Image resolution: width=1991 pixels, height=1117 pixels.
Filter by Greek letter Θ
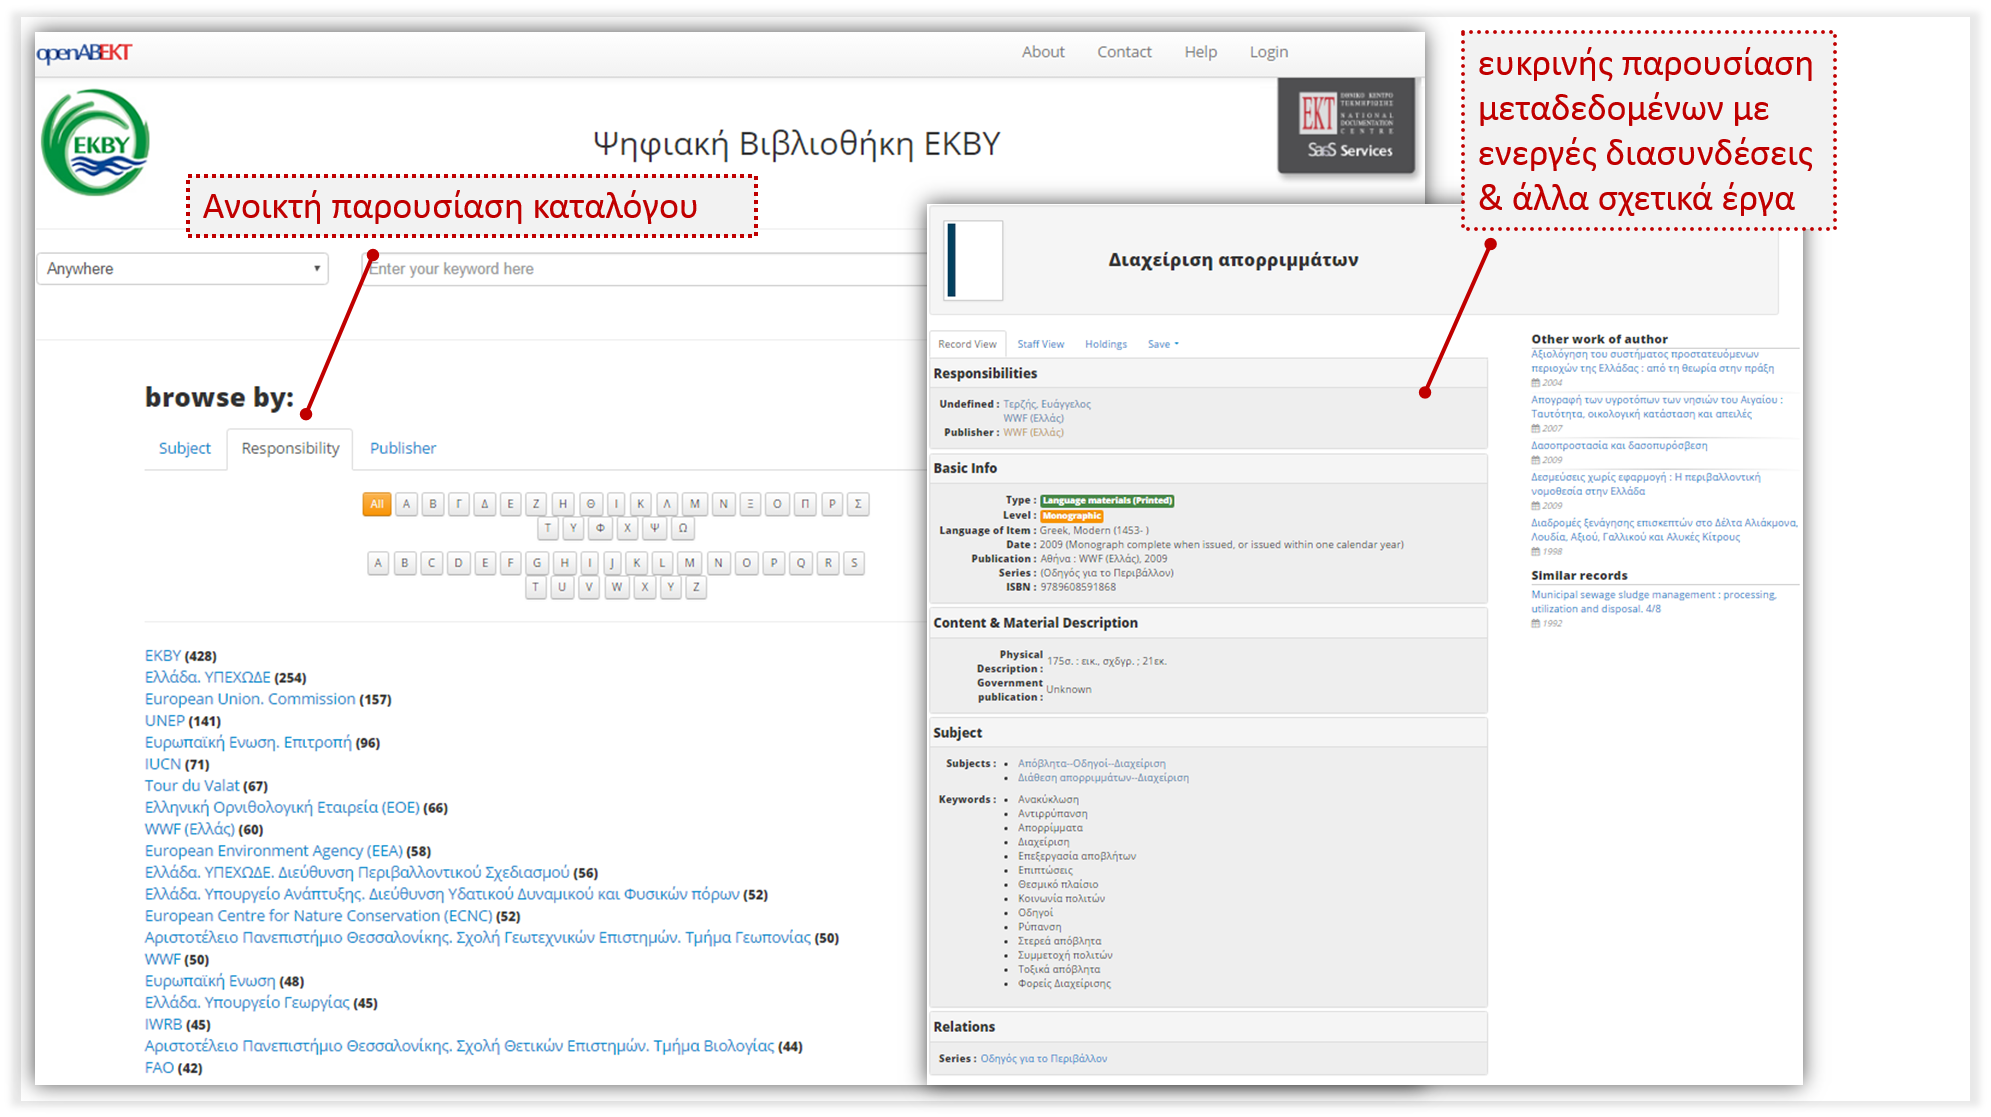point(591,504)
